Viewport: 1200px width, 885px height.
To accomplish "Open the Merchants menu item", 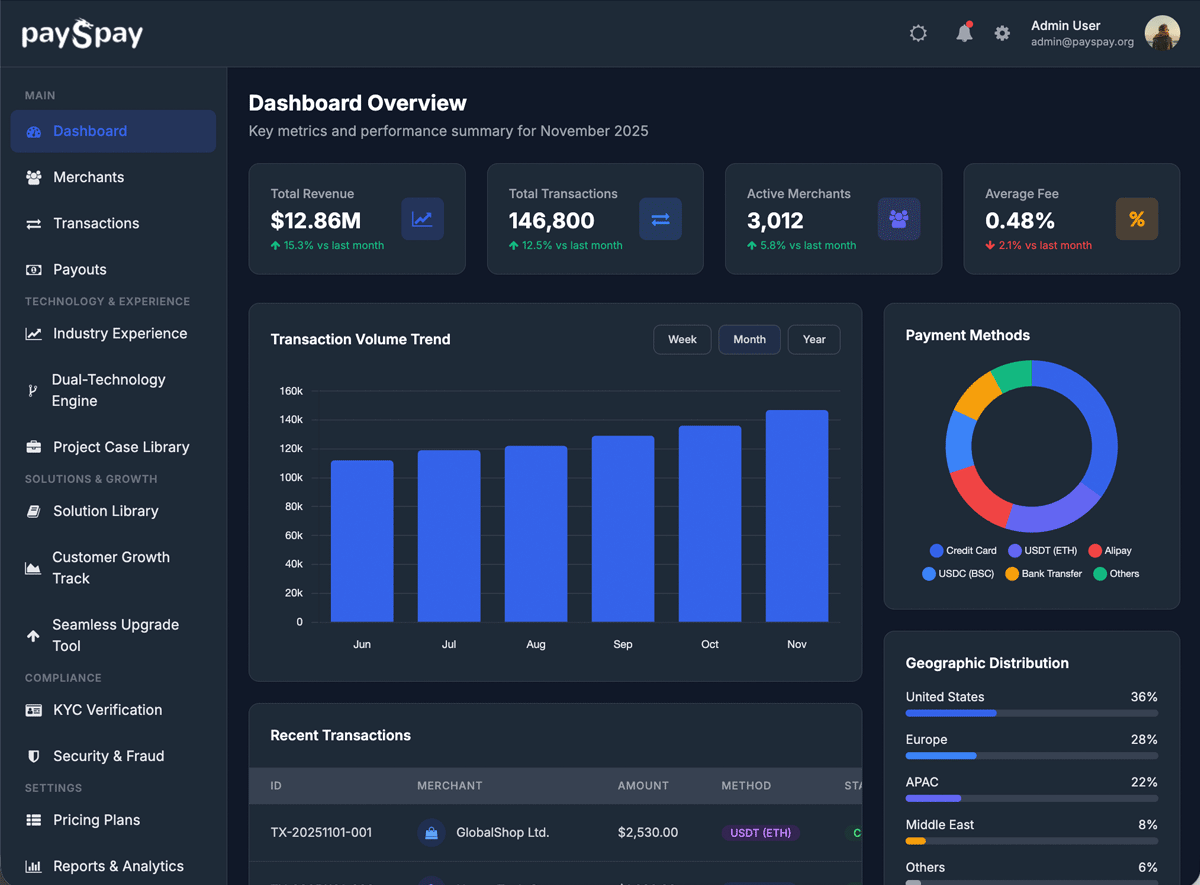I will coord(89,177).
